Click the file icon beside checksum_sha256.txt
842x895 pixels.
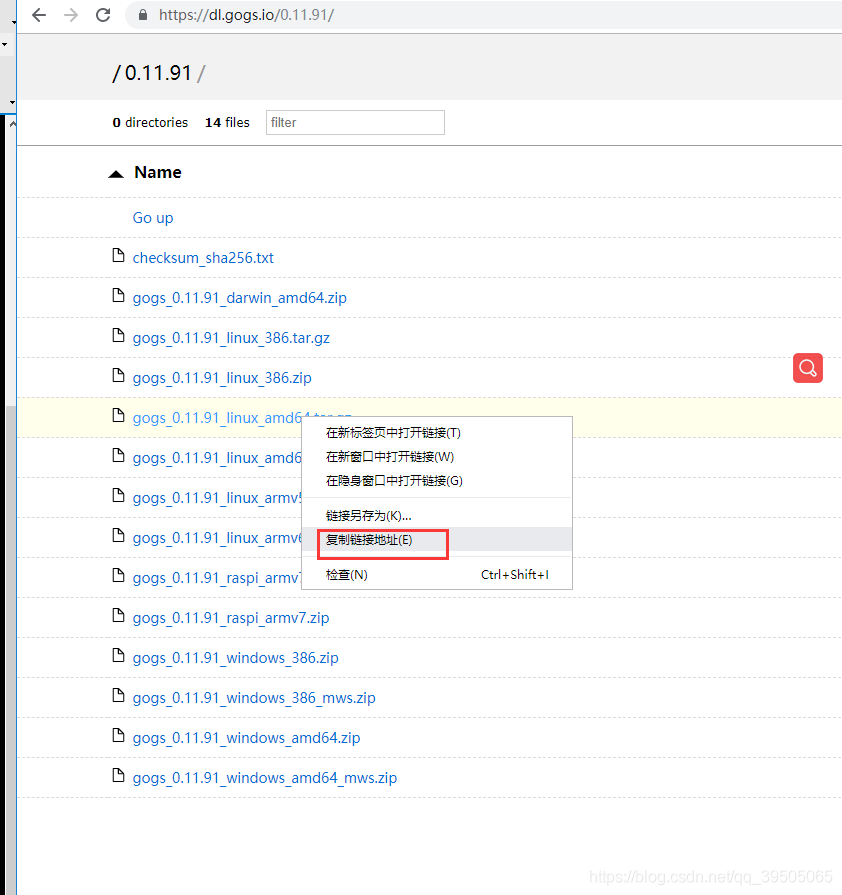tap(118, 256)
